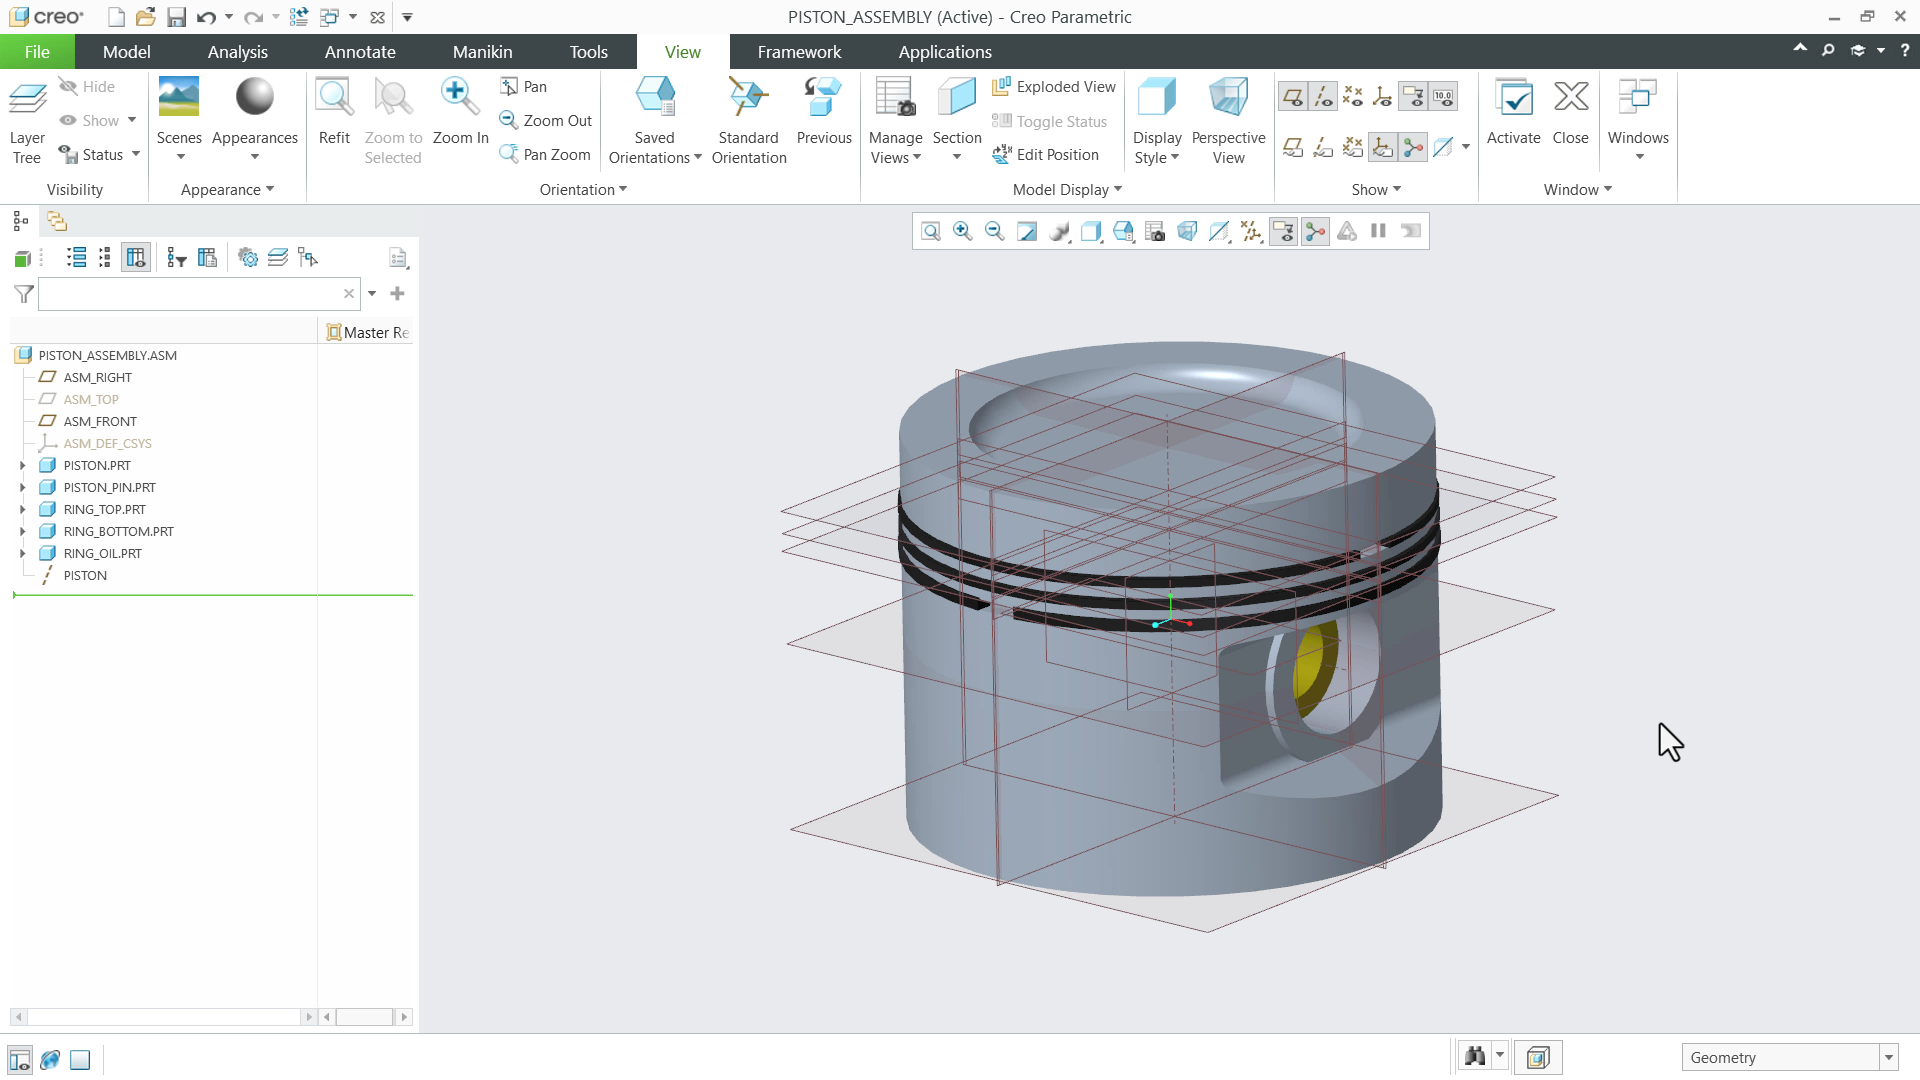Toggle spin center in graphics toolbar
This screenshot has width=1920, height=1080.
click(1315, 232)
